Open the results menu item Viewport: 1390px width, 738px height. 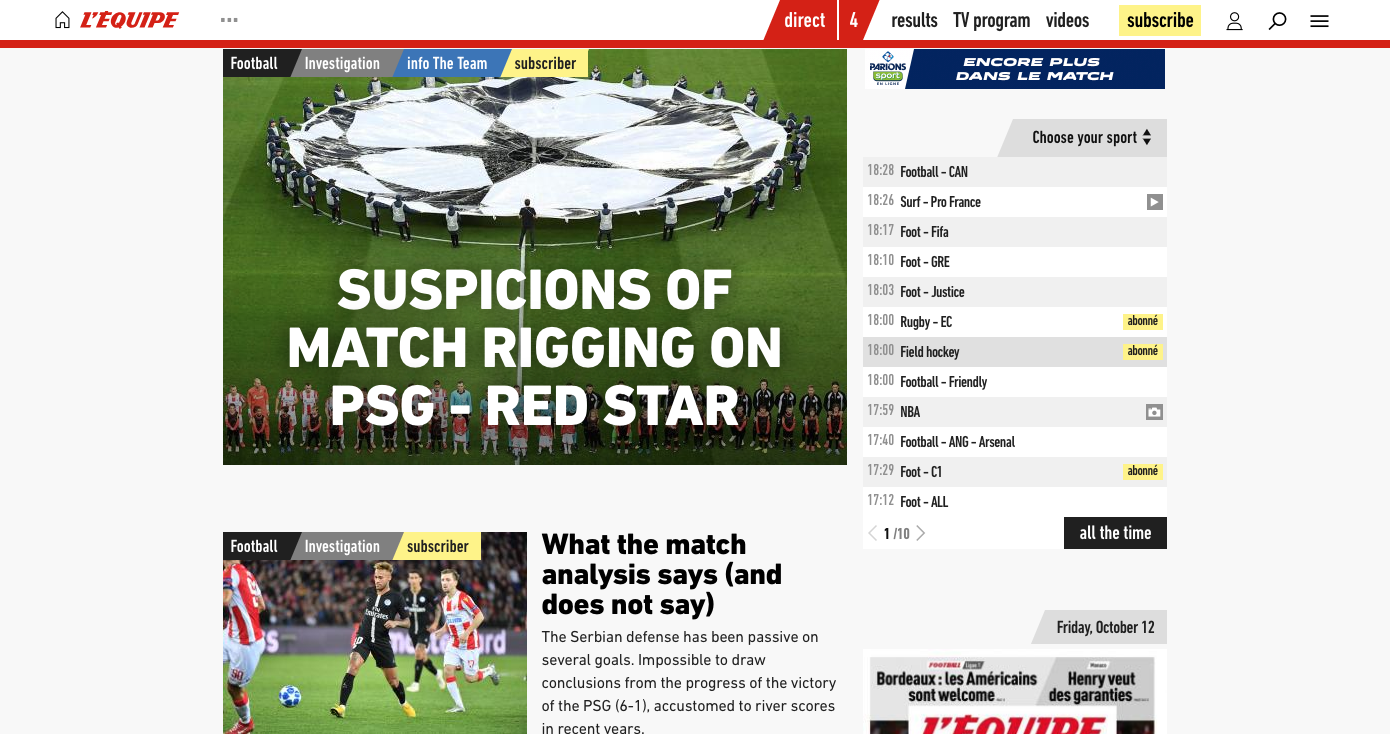pyautogui.click(x=914, y=20)
